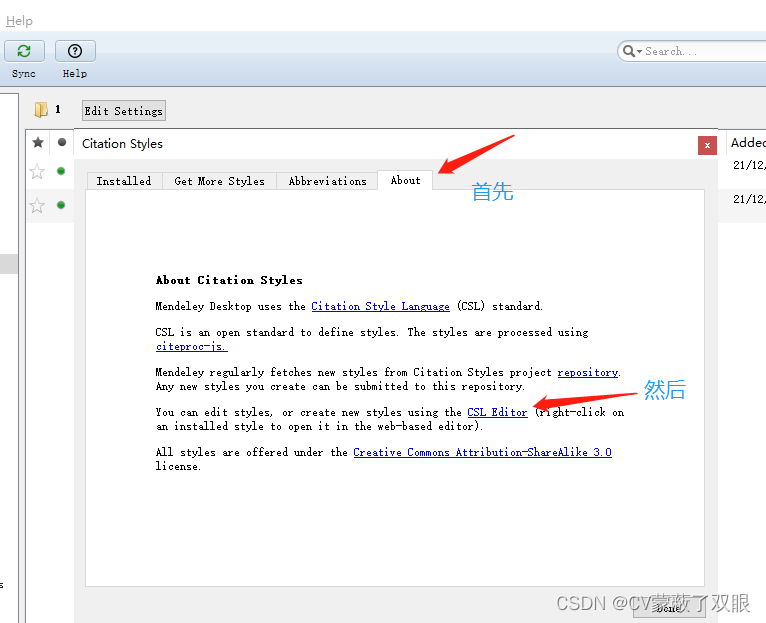Click the folder icon beside Edit Settings
766x623 pixels.
point(41,109)
